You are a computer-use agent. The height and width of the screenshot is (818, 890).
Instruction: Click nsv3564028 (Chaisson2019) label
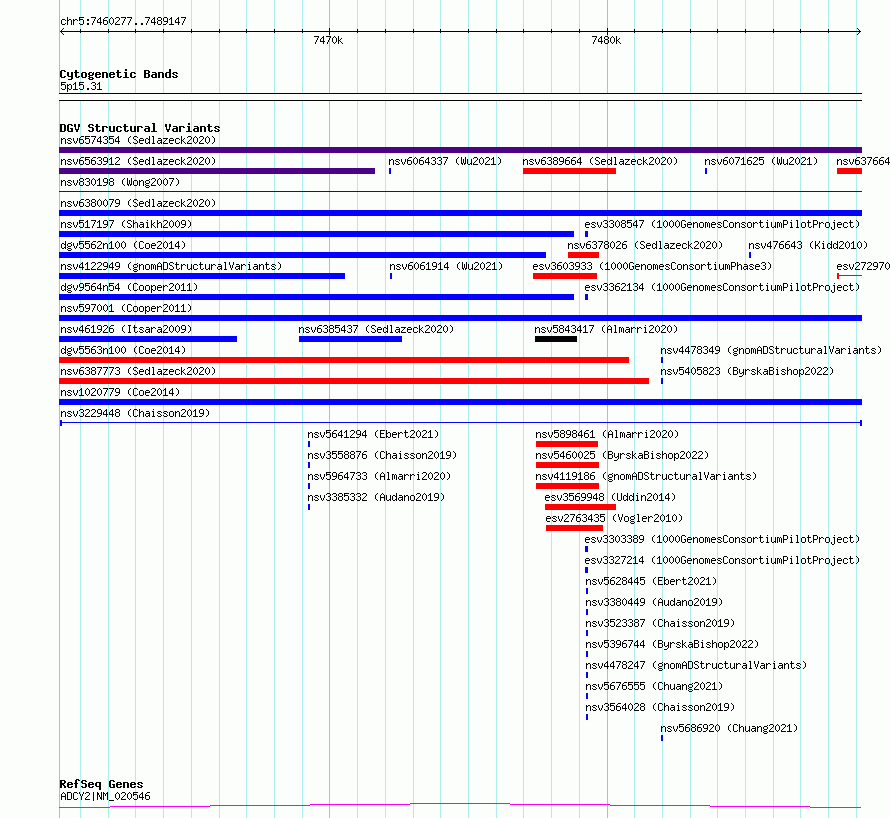(x=660, y=707)
